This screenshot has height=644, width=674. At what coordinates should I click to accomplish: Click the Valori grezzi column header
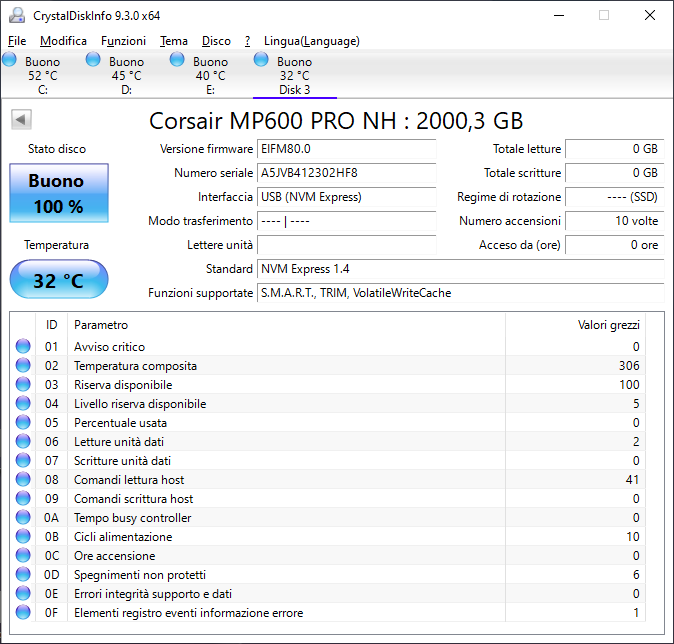point(575,325)
